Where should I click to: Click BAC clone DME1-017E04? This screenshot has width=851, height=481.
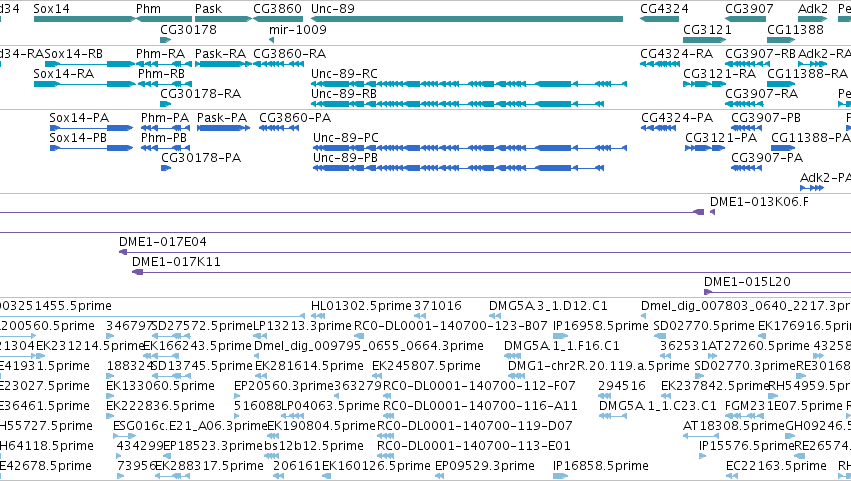click(x=162, y=242)
